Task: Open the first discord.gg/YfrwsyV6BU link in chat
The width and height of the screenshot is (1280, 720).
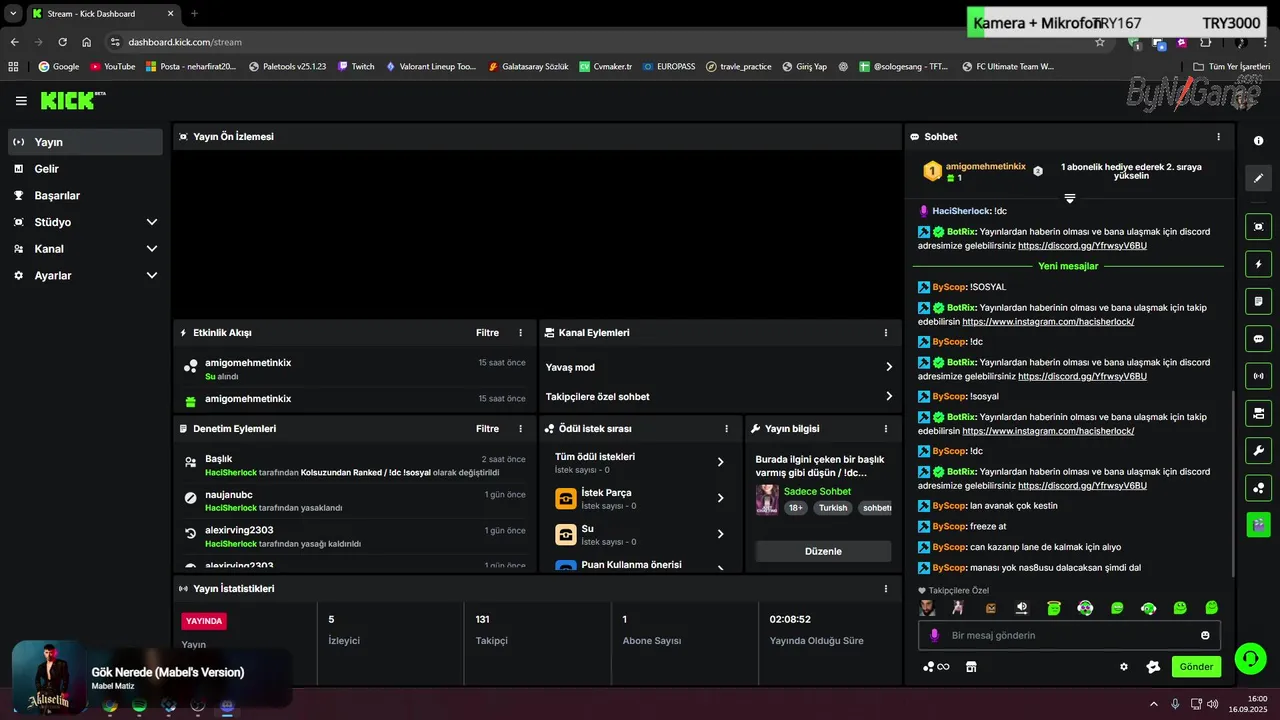Action: click(1082, 246)
